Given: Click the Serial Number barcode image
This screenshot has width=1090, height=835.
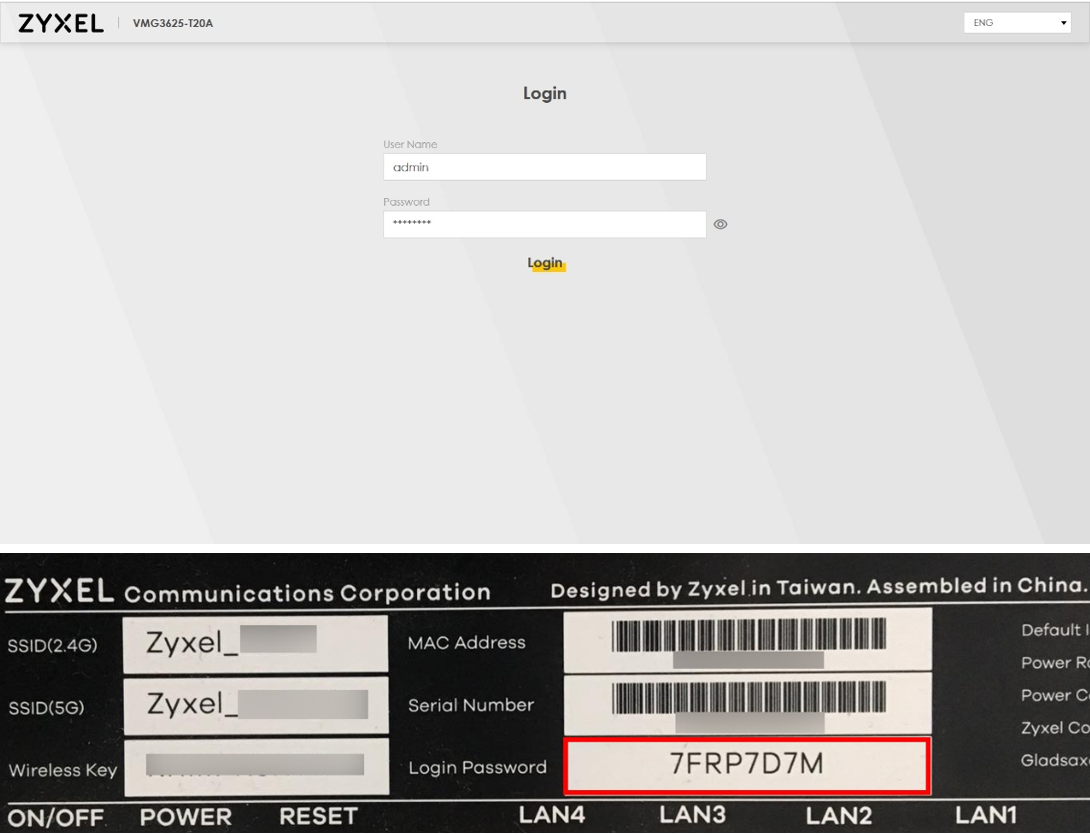Looking at the screenshot, I should pyautogui.click(x=749, y=697).
